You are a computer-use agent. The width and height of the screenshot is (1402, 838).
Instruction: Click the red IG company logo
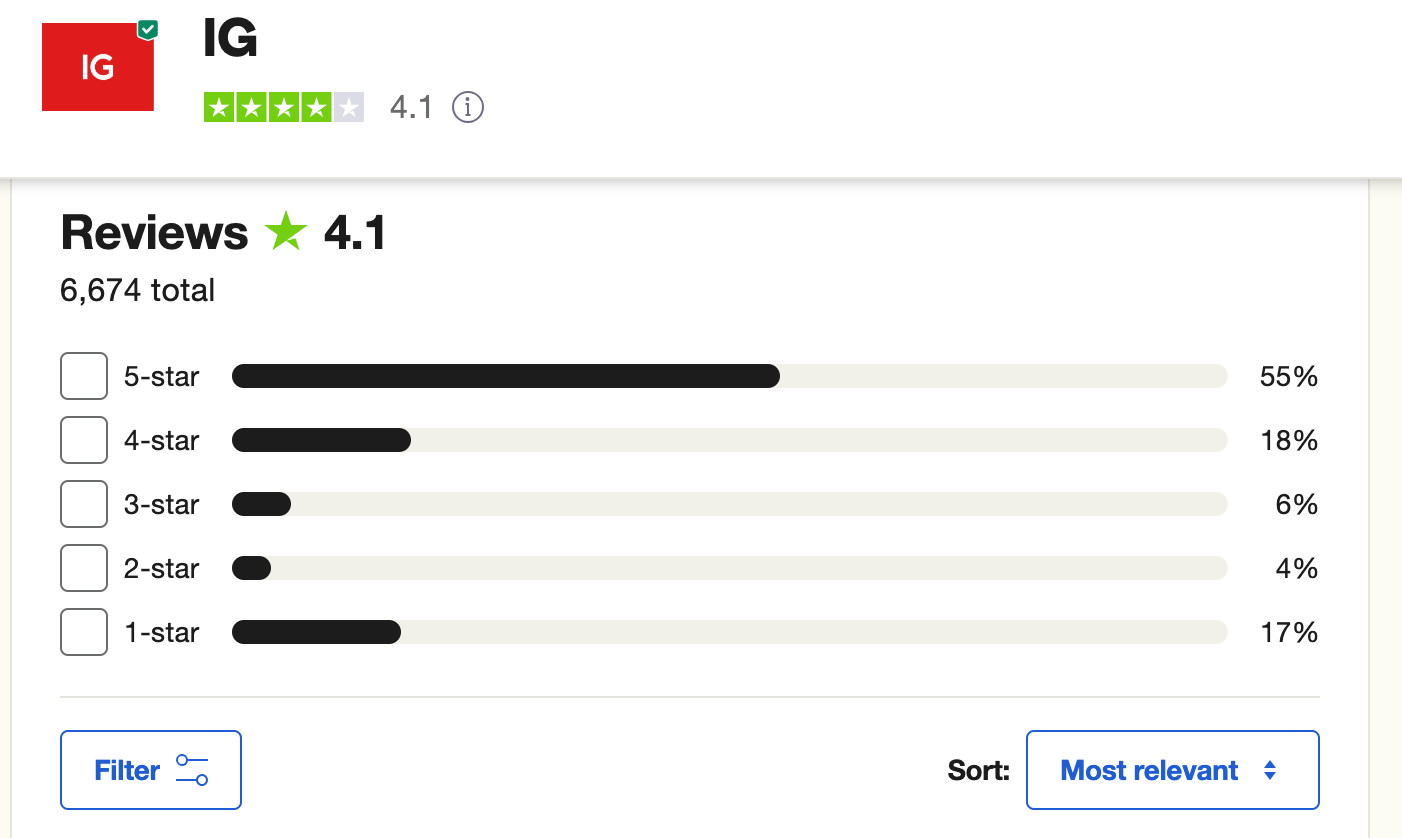97,67
